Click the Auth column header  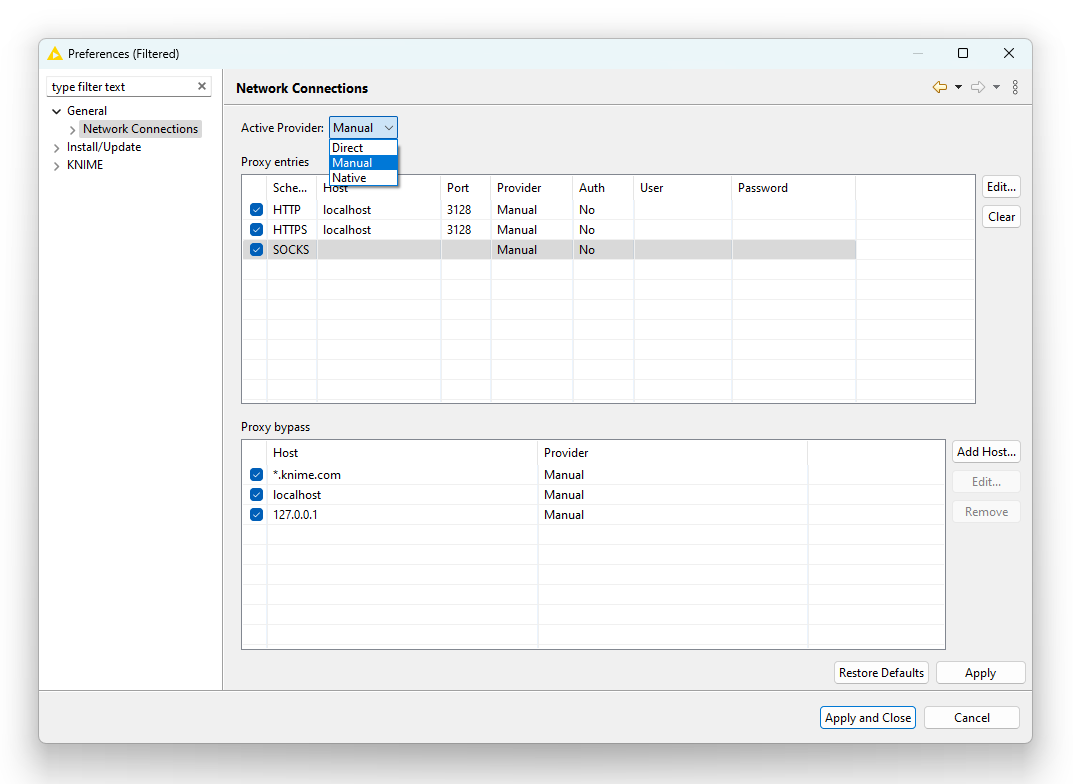[603, 187]
